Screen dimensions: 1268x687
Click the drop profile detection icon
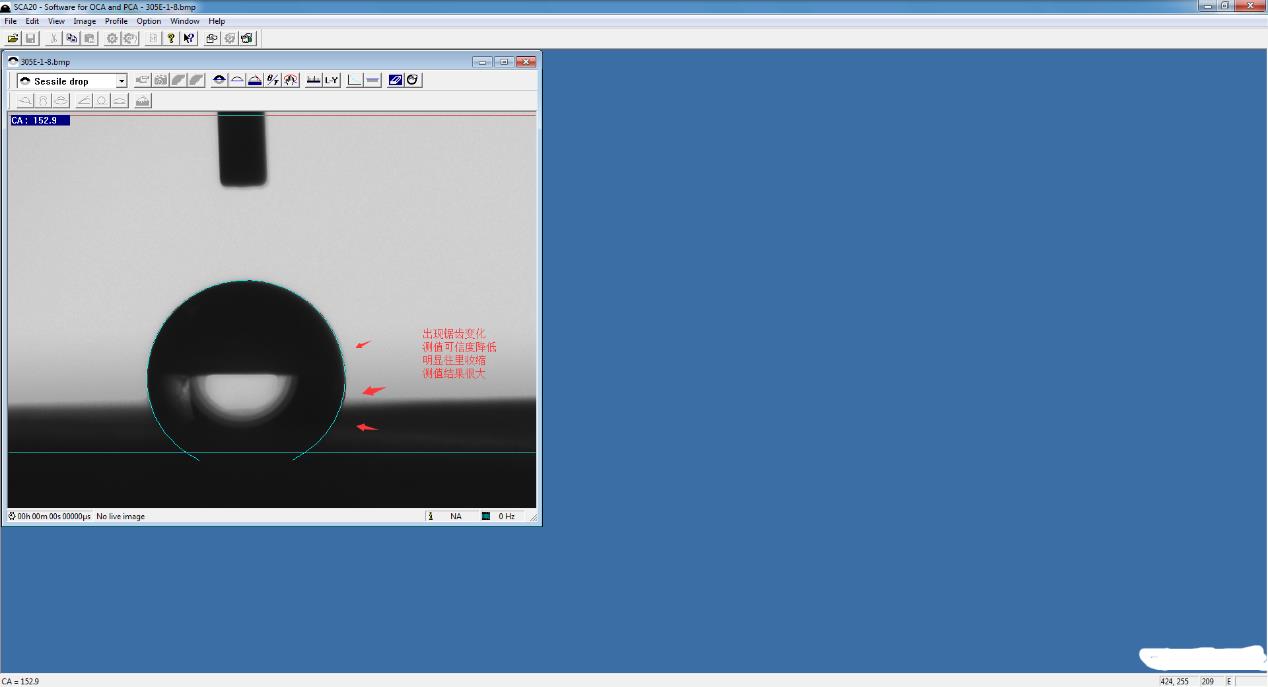pos(219,80)
